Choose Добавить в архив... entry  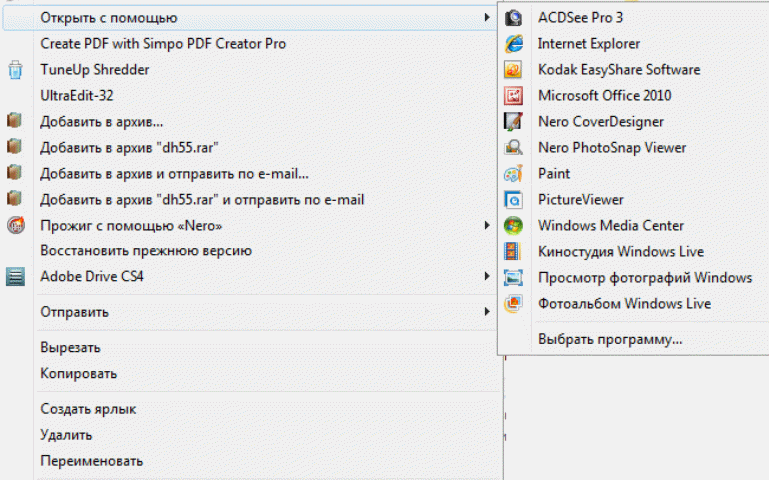pyautogui.click(x=102, y=122)
